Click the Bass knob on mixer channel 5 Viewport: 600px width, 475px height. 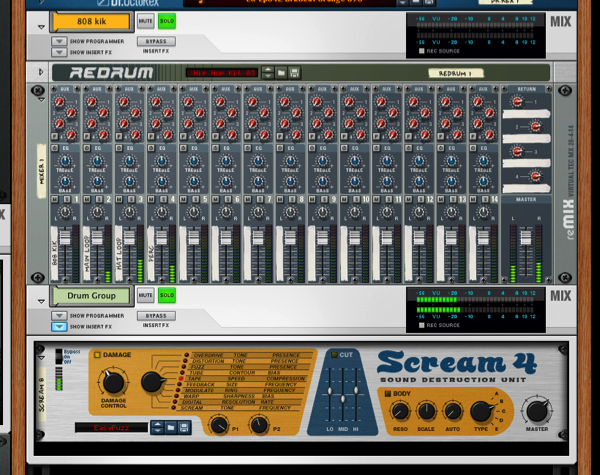pos(194,181)
